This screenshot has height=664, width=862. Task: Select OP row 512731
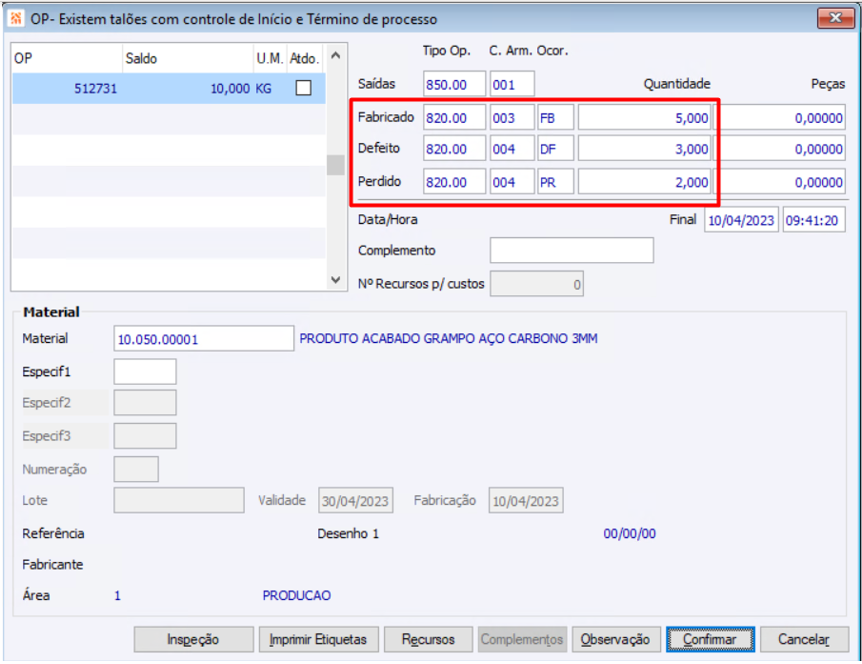[x=169, y=88]
